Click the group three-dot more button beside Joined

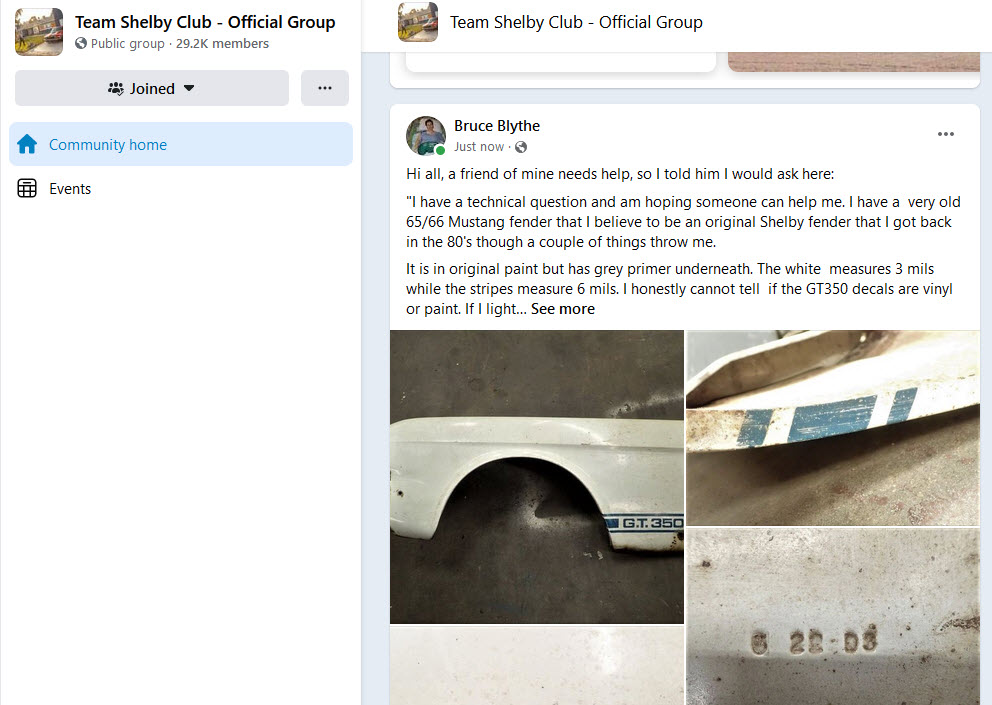(x=325, y=88)
